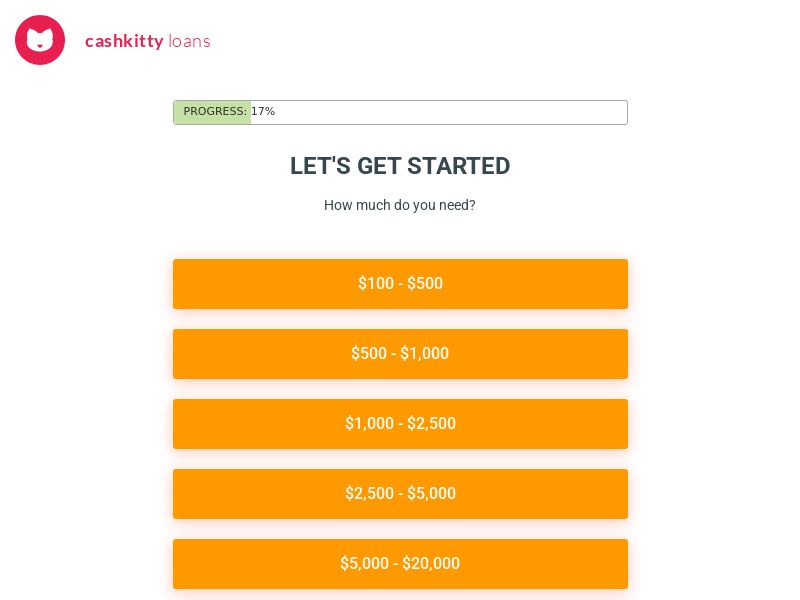Screen dimensions: 800x600
Task: Click the white cat face inside the pink circle
Action: point(40,40)
